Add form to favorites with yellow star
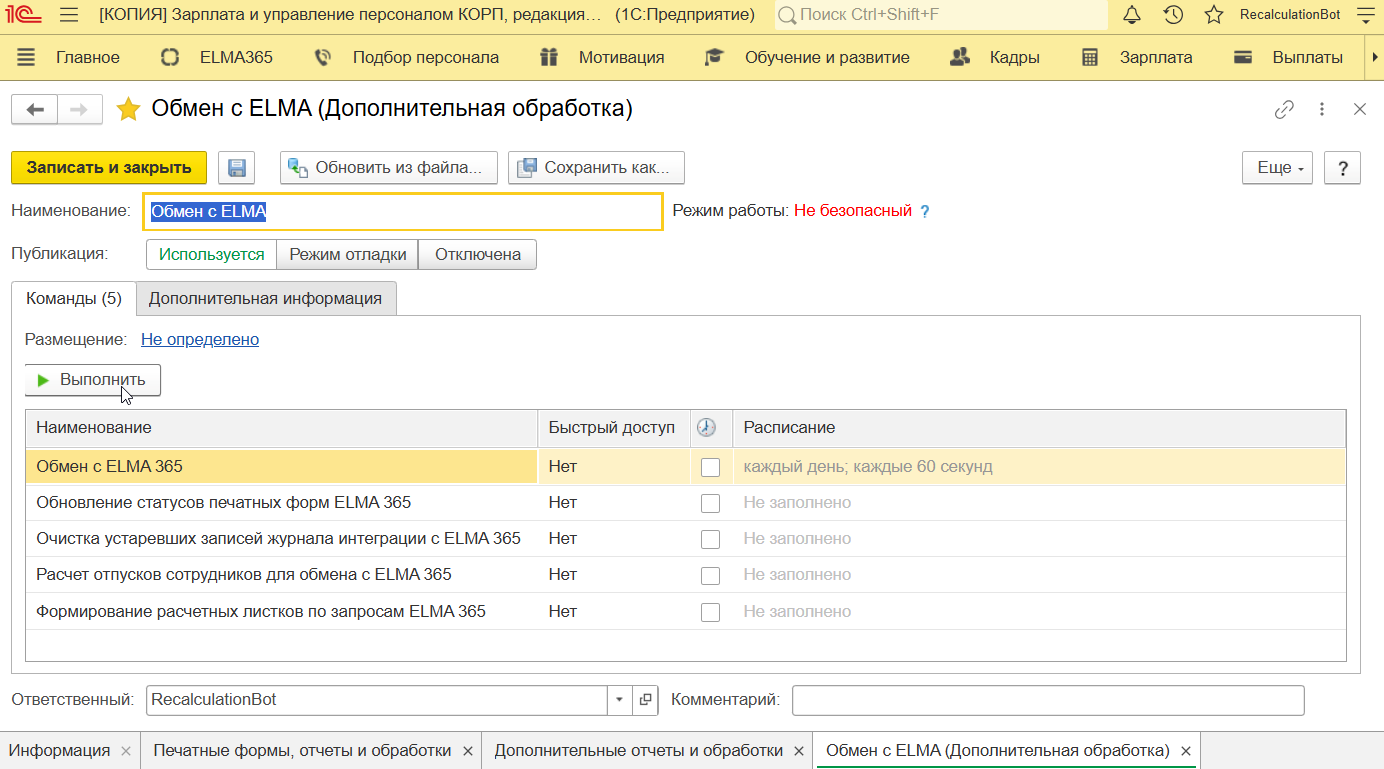This screenshot has width=1384, height=769. [x=128, y=109]
